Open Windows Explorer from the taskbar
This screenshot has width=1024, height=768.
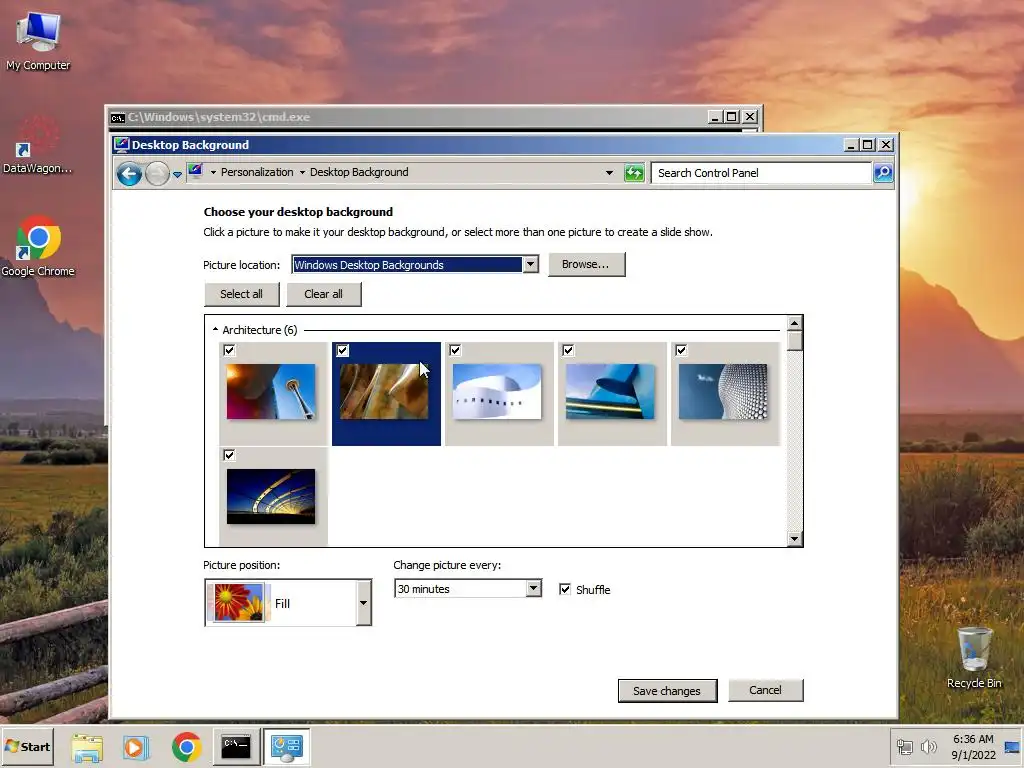pyautogui.click(x=87, y=748)
